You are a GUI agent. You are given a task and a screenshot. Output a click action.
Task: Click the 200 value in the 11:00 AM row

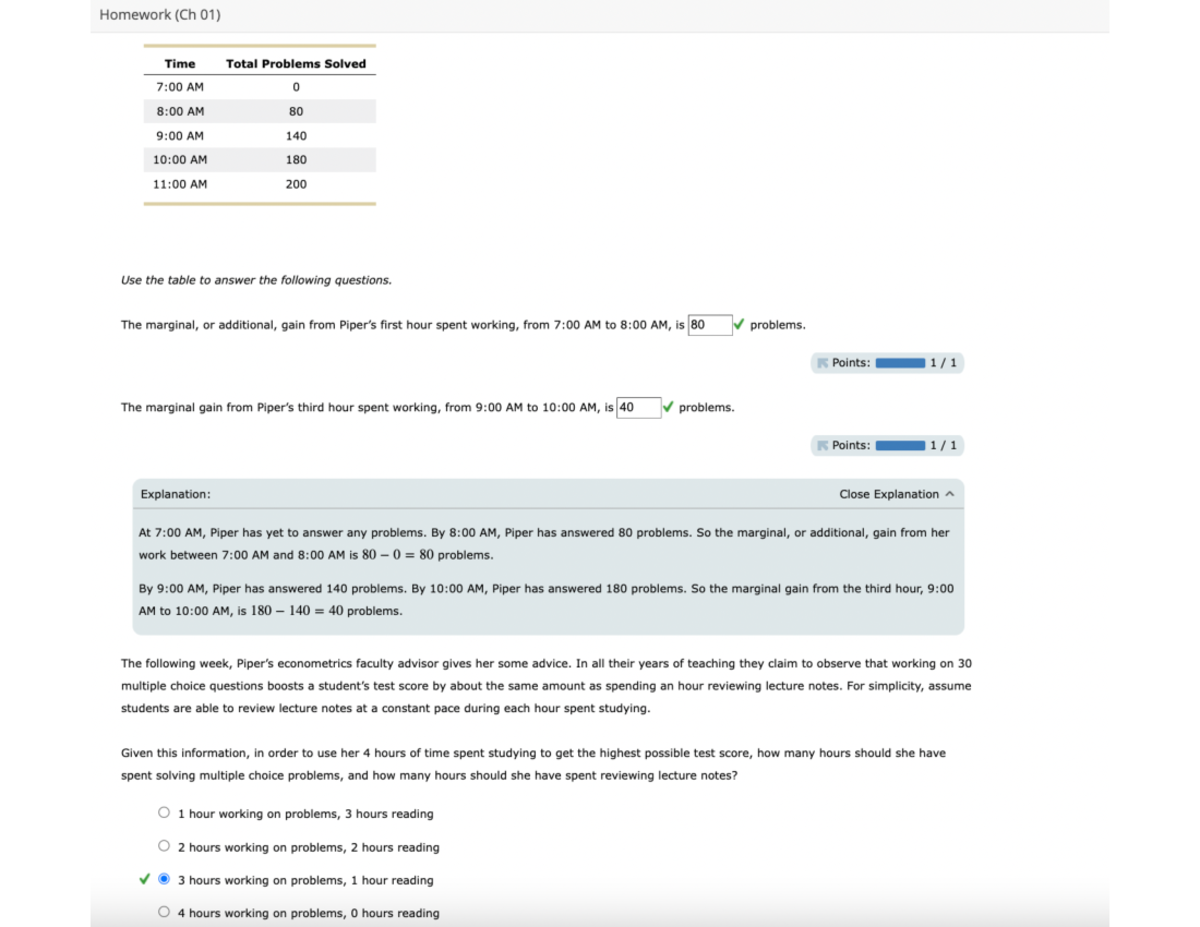[x=296, y=184]
